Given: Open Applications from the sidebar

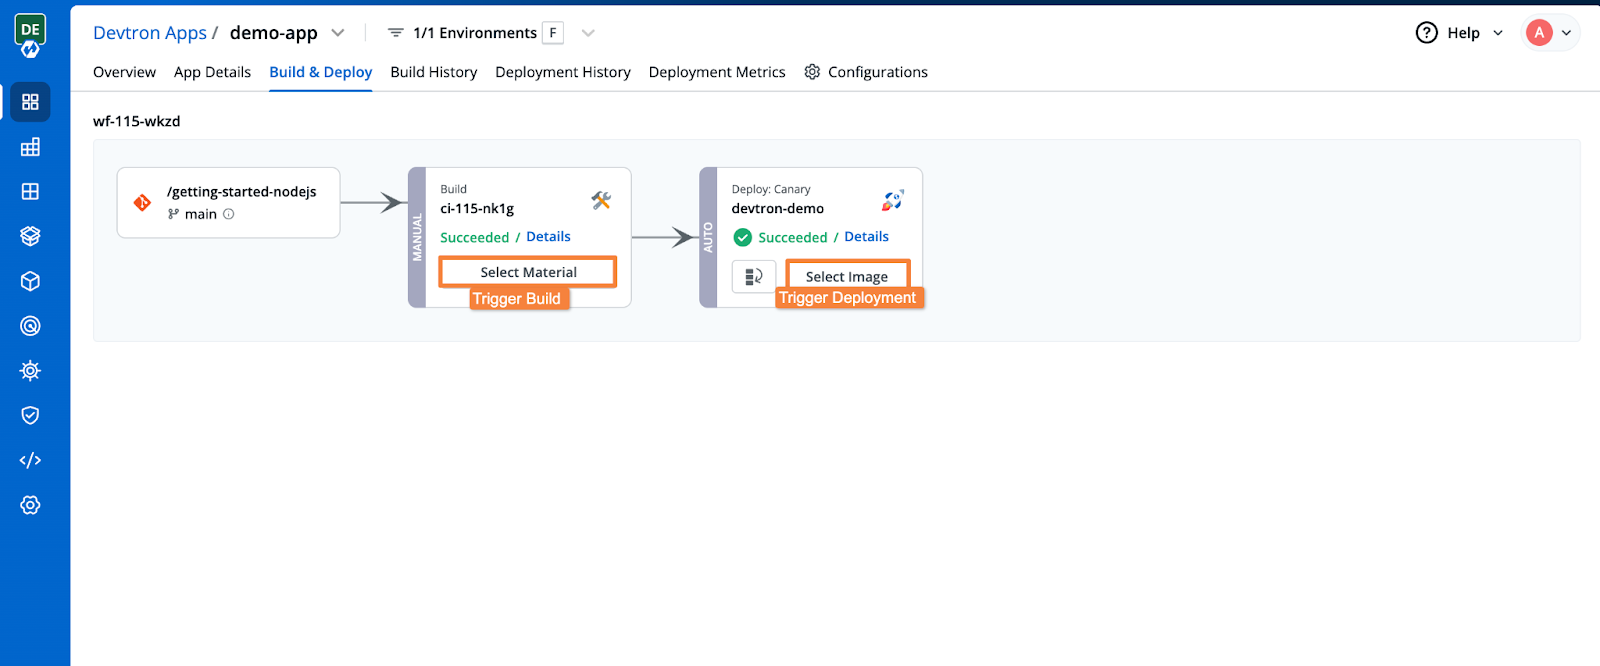Looking at the screenshot, I should (30, 102).
